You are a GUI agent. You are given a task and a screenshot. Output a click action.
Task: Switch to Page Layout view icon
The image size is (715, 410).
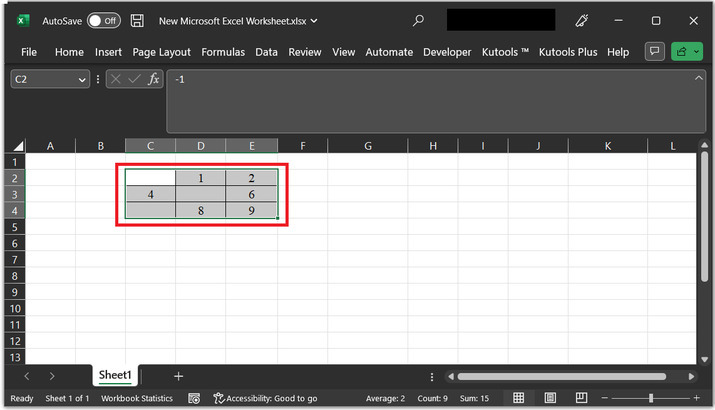click(550, 398)
